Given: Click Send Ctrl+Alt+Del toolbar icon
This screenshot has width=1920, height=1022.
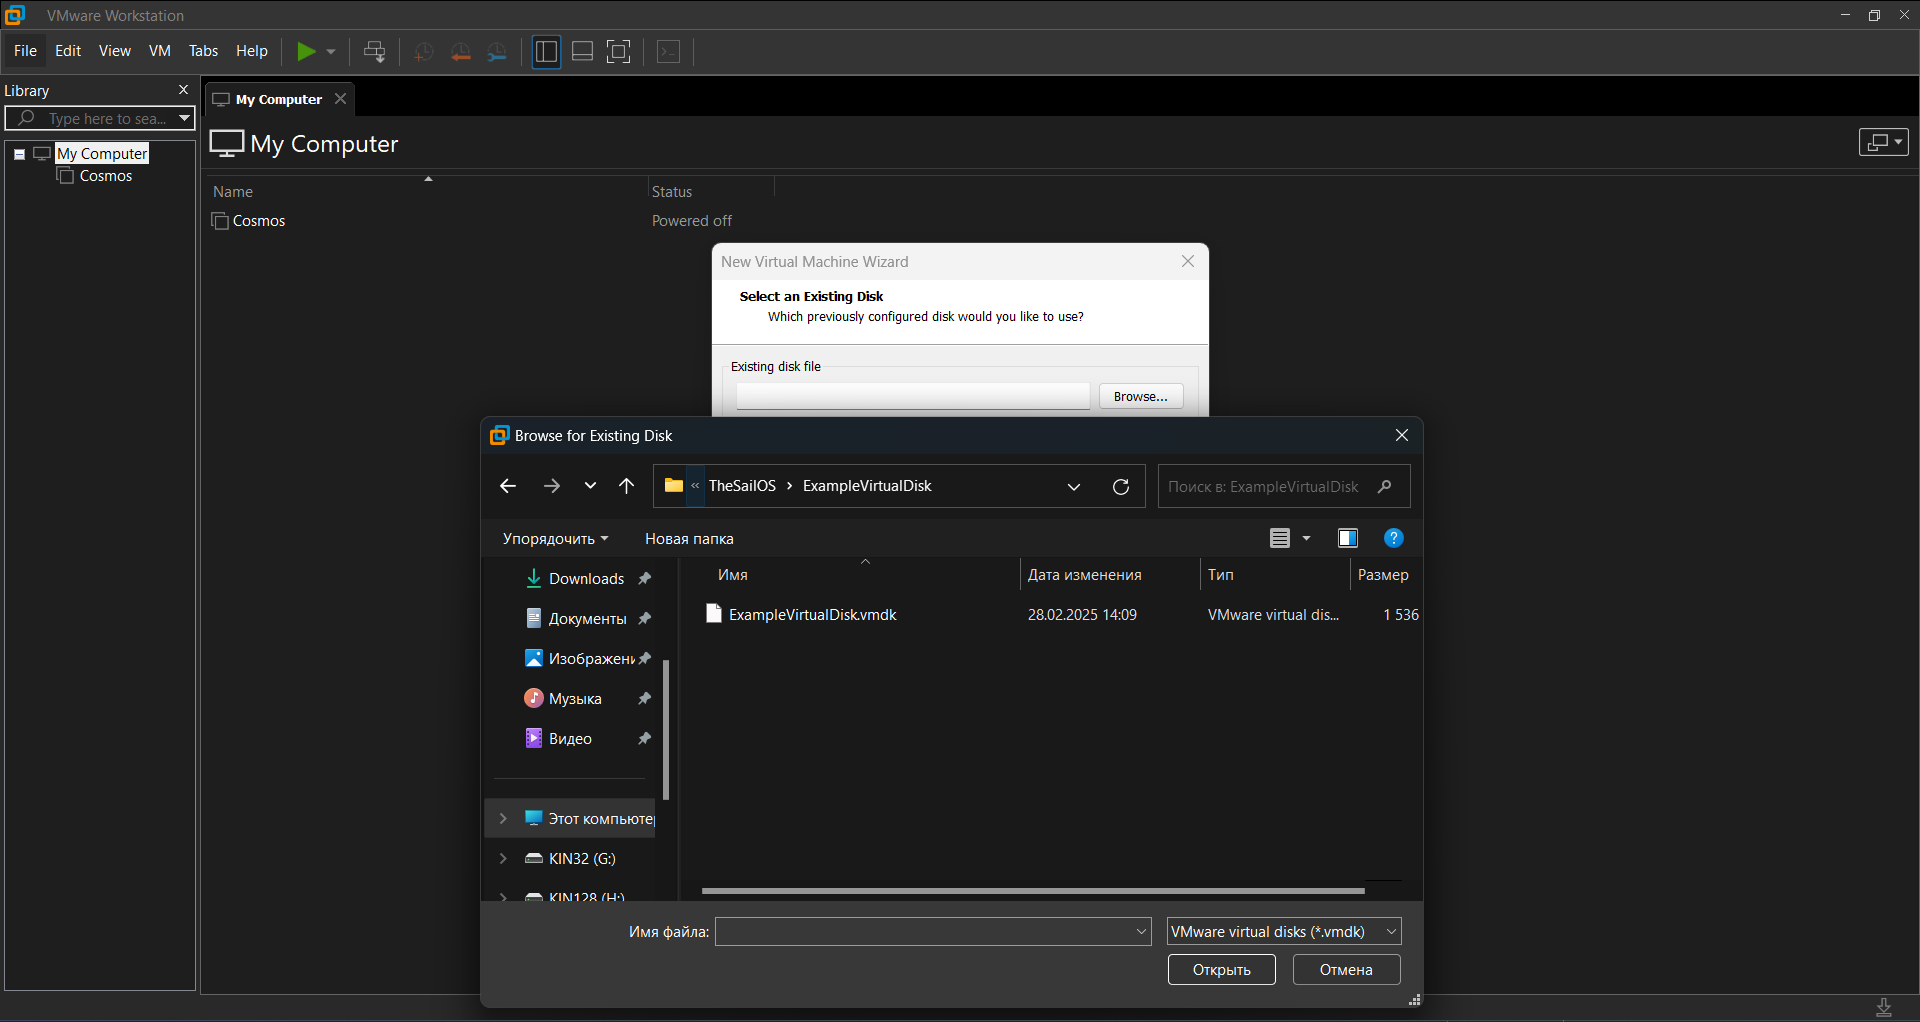Looking at the screenshot, I should point(375,52).
